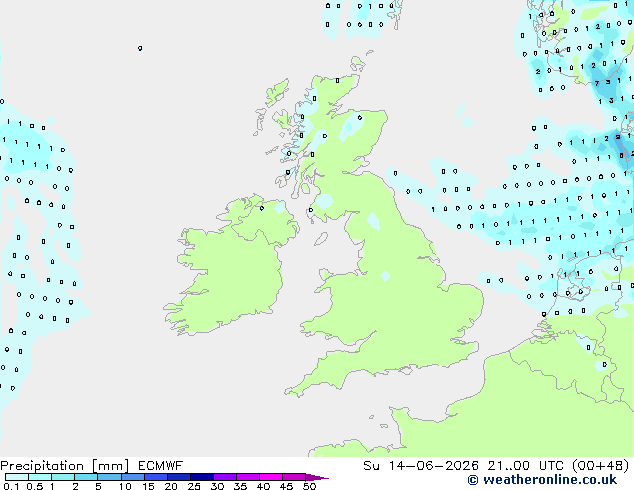Image resolution: width=634 pixels, height=490 pixels.
Task: Select the purple 30-35 mm legend swatch
Action: tap(225, 477)
